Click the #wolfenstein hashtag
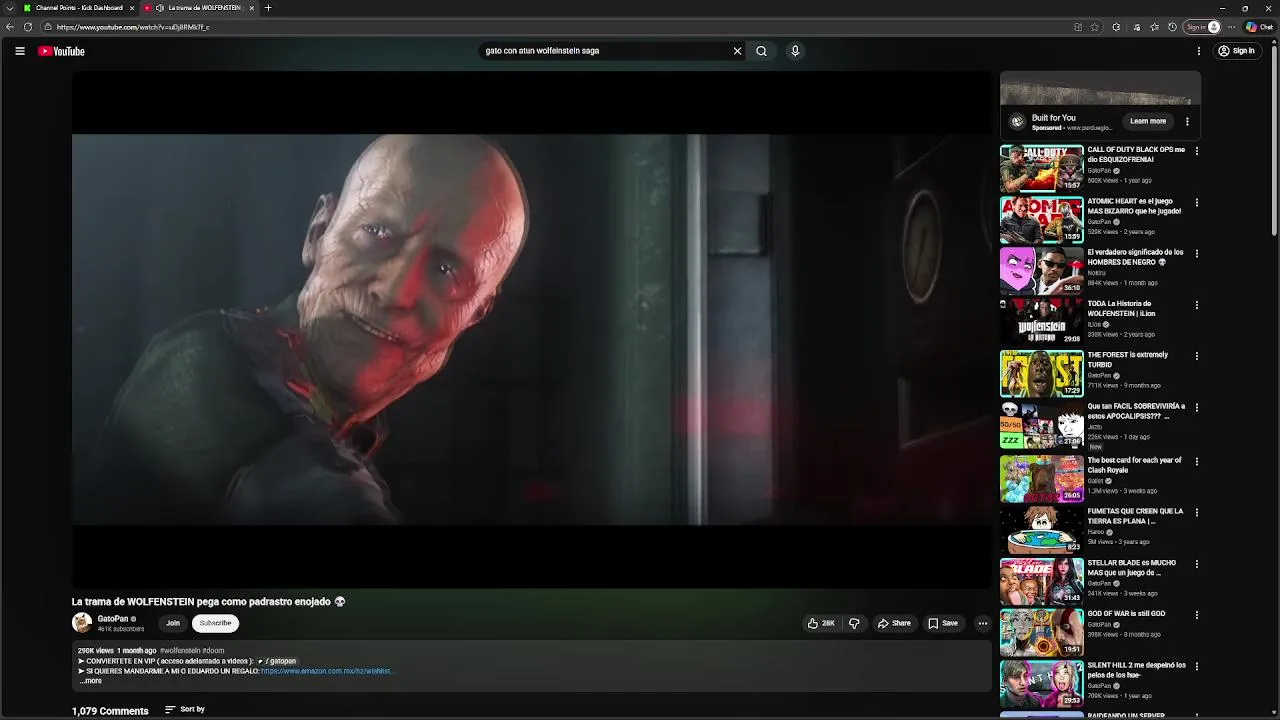Screen dimensions: 1280x720 pos(180,651)
